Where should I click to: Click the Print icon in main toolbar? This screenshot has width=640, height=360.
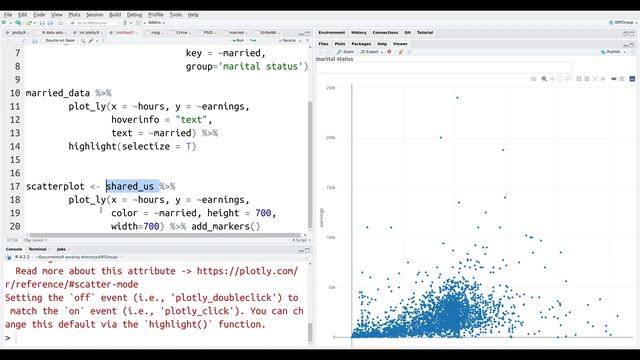click(61, 23)
